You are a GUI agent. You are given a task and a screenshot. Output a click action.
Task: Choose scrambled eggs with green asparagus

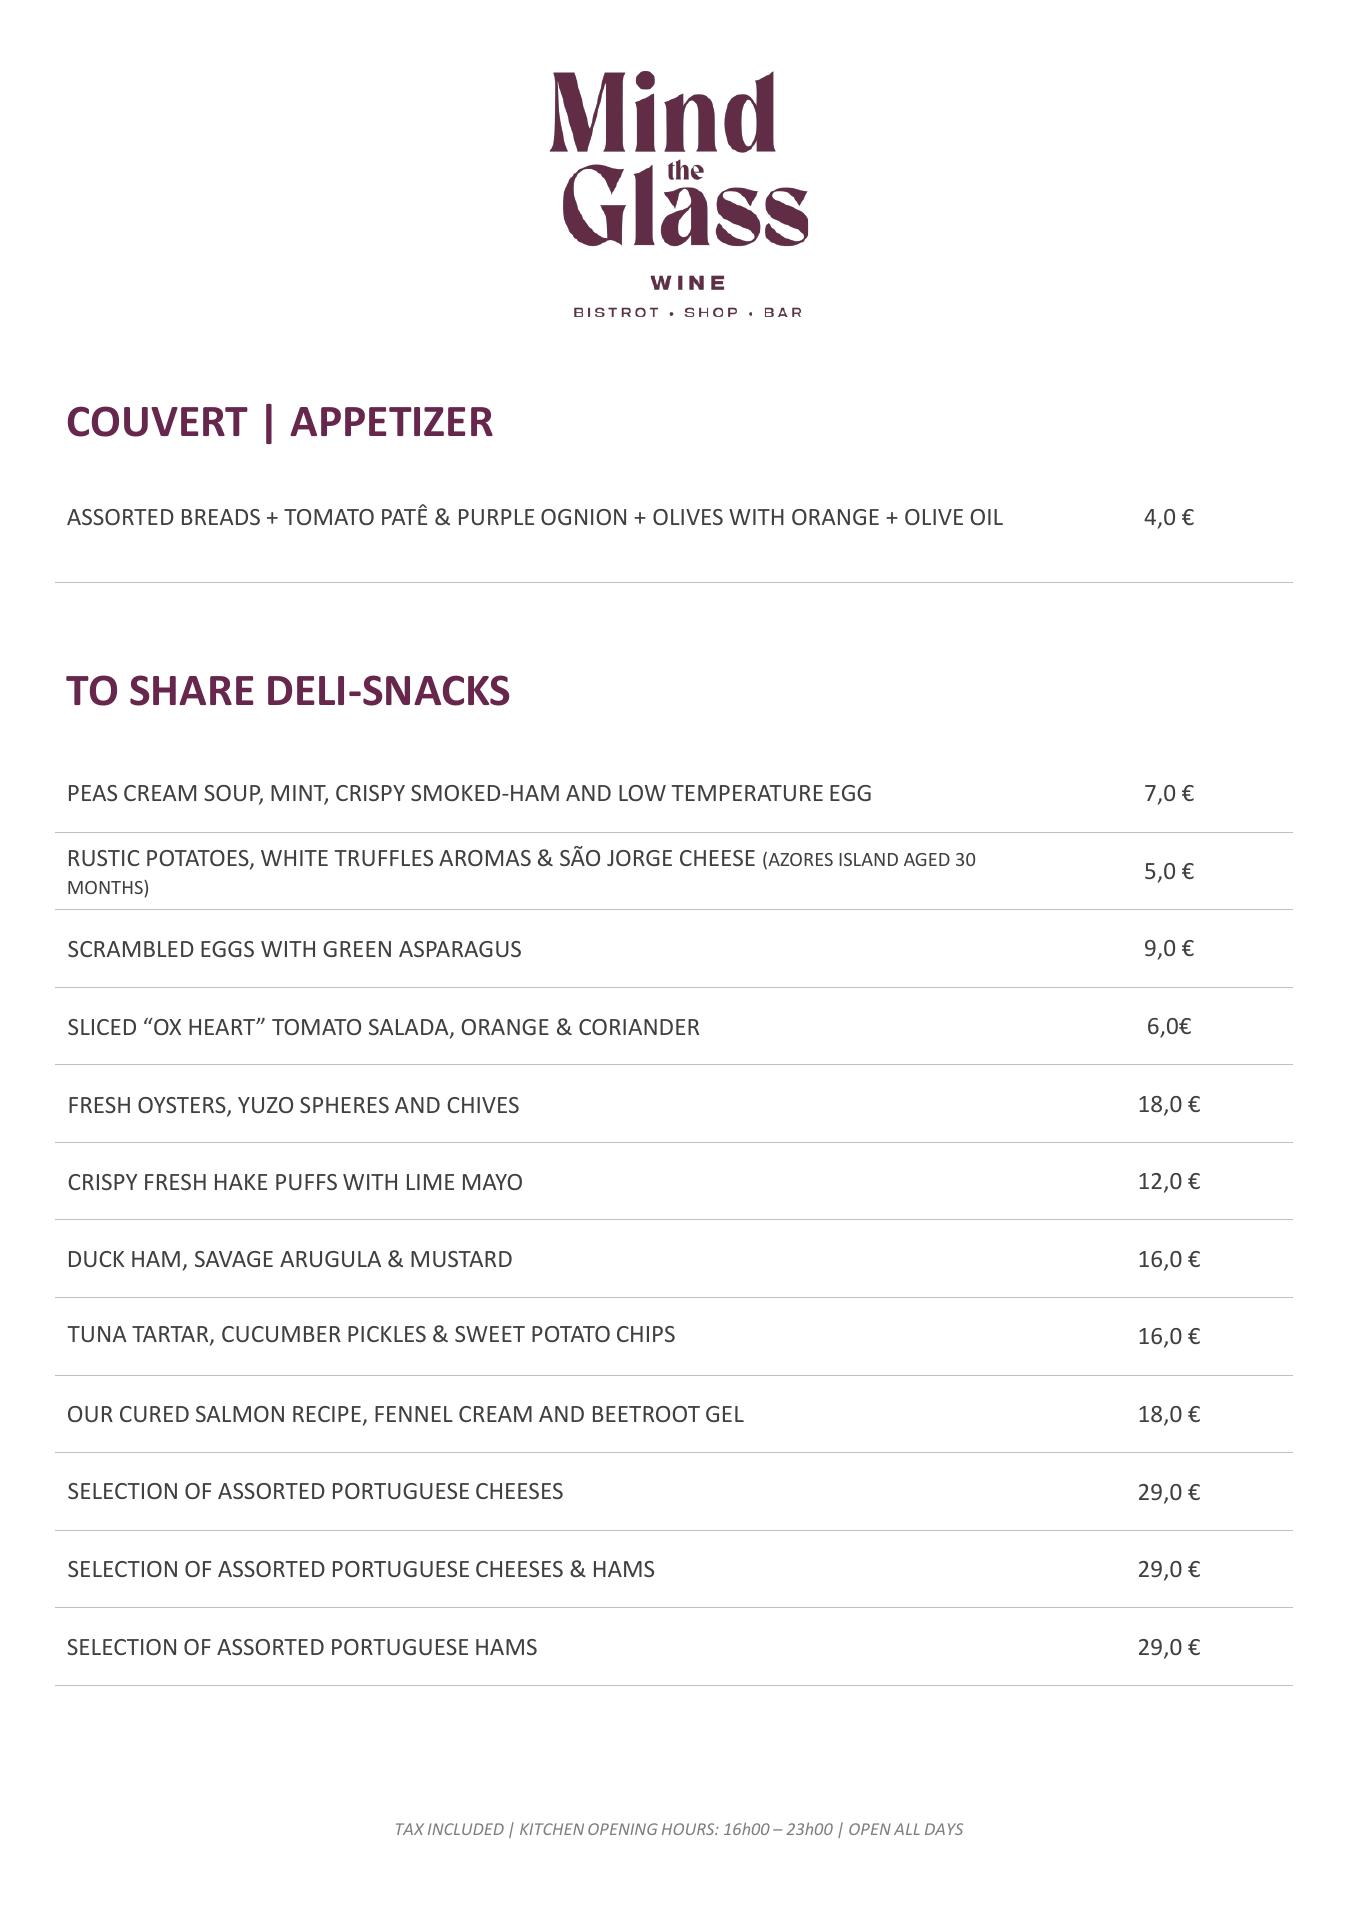pyautogui.click(x=294, y=949)
